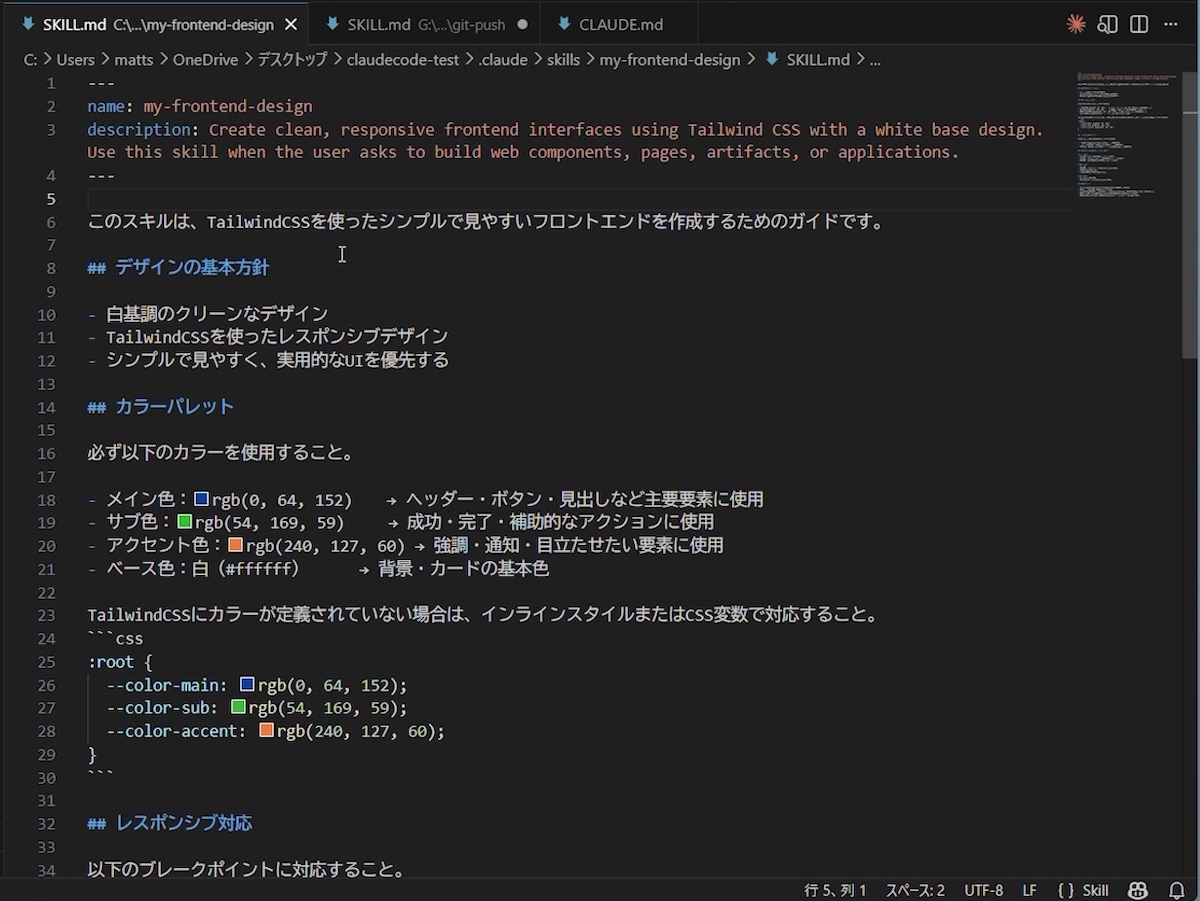Click the Copilot icon in the status bar
The height and width of the screenshot is (901, 1200).
click(1138, 890)
